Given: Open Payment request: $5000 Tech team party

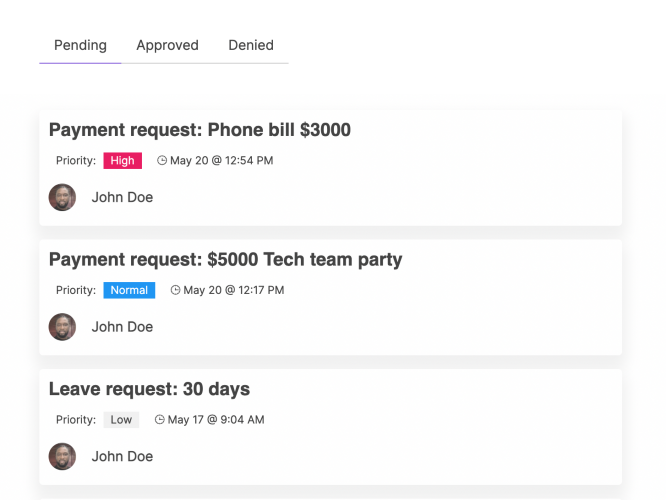Looking at the screenshot, I should click(226, 260).
